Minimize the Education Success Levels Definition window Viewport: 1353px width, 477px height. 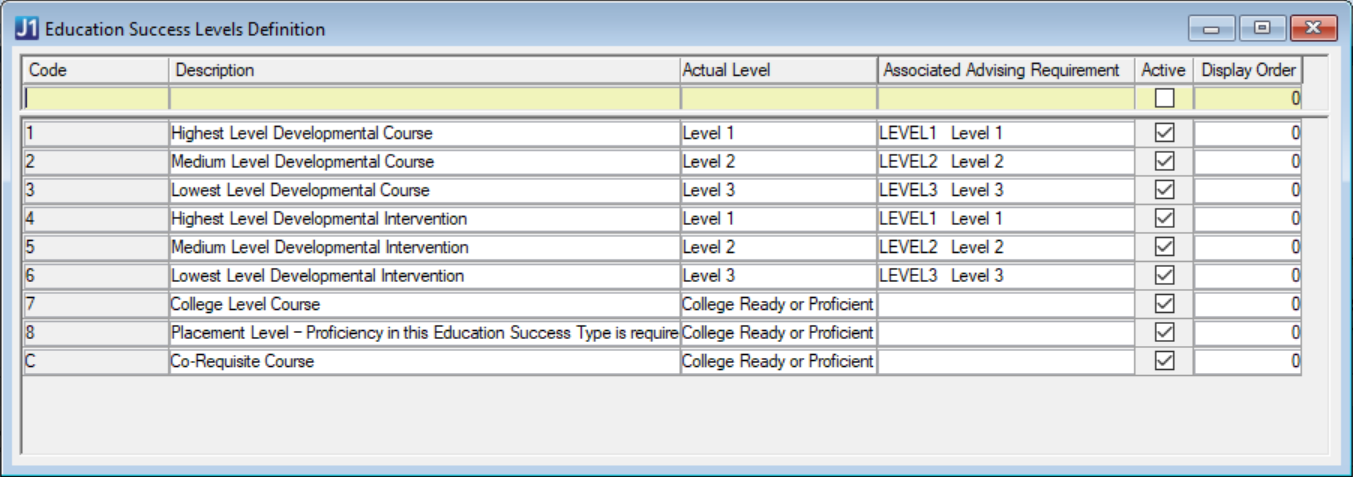tap(1212, 29)
